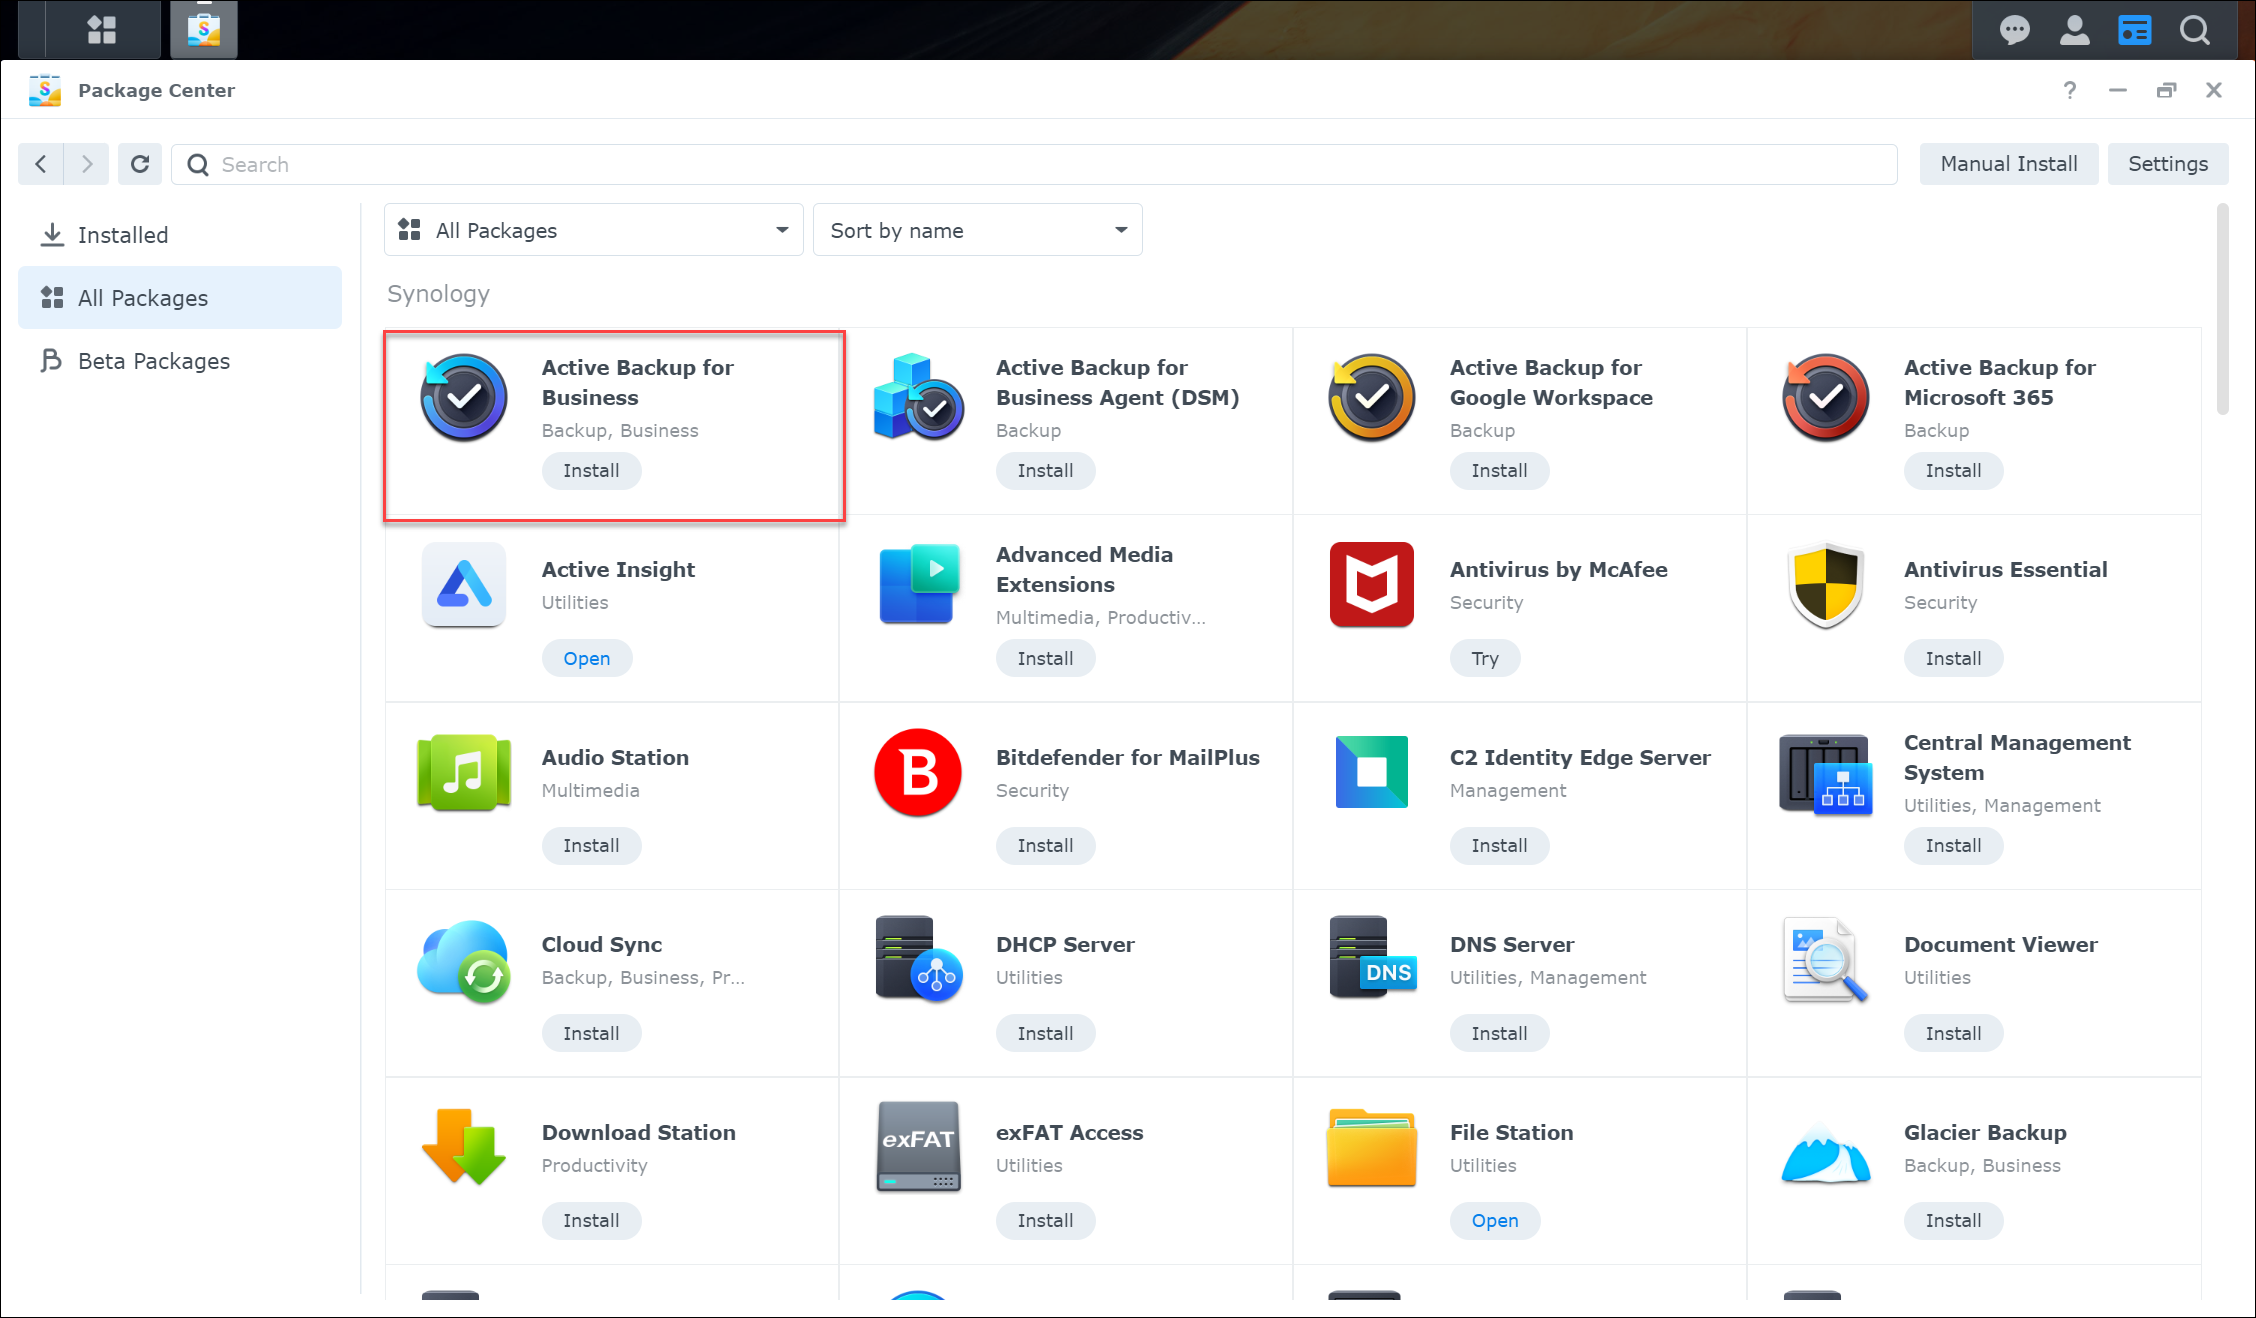Open the widgets panel icon
The image size is (2256, 1318).
pos(2134,30)
